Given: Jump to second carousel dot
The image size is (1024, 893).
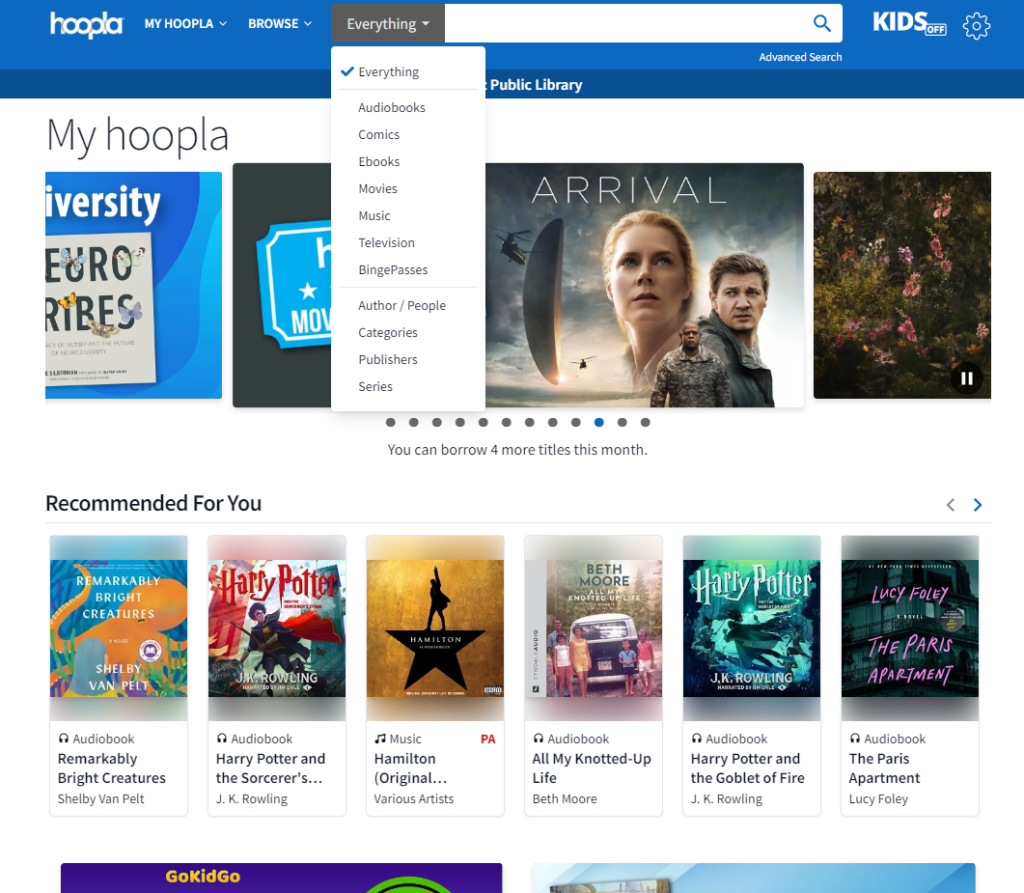Looking at the screenshot, I should click(x=413, y=423).
